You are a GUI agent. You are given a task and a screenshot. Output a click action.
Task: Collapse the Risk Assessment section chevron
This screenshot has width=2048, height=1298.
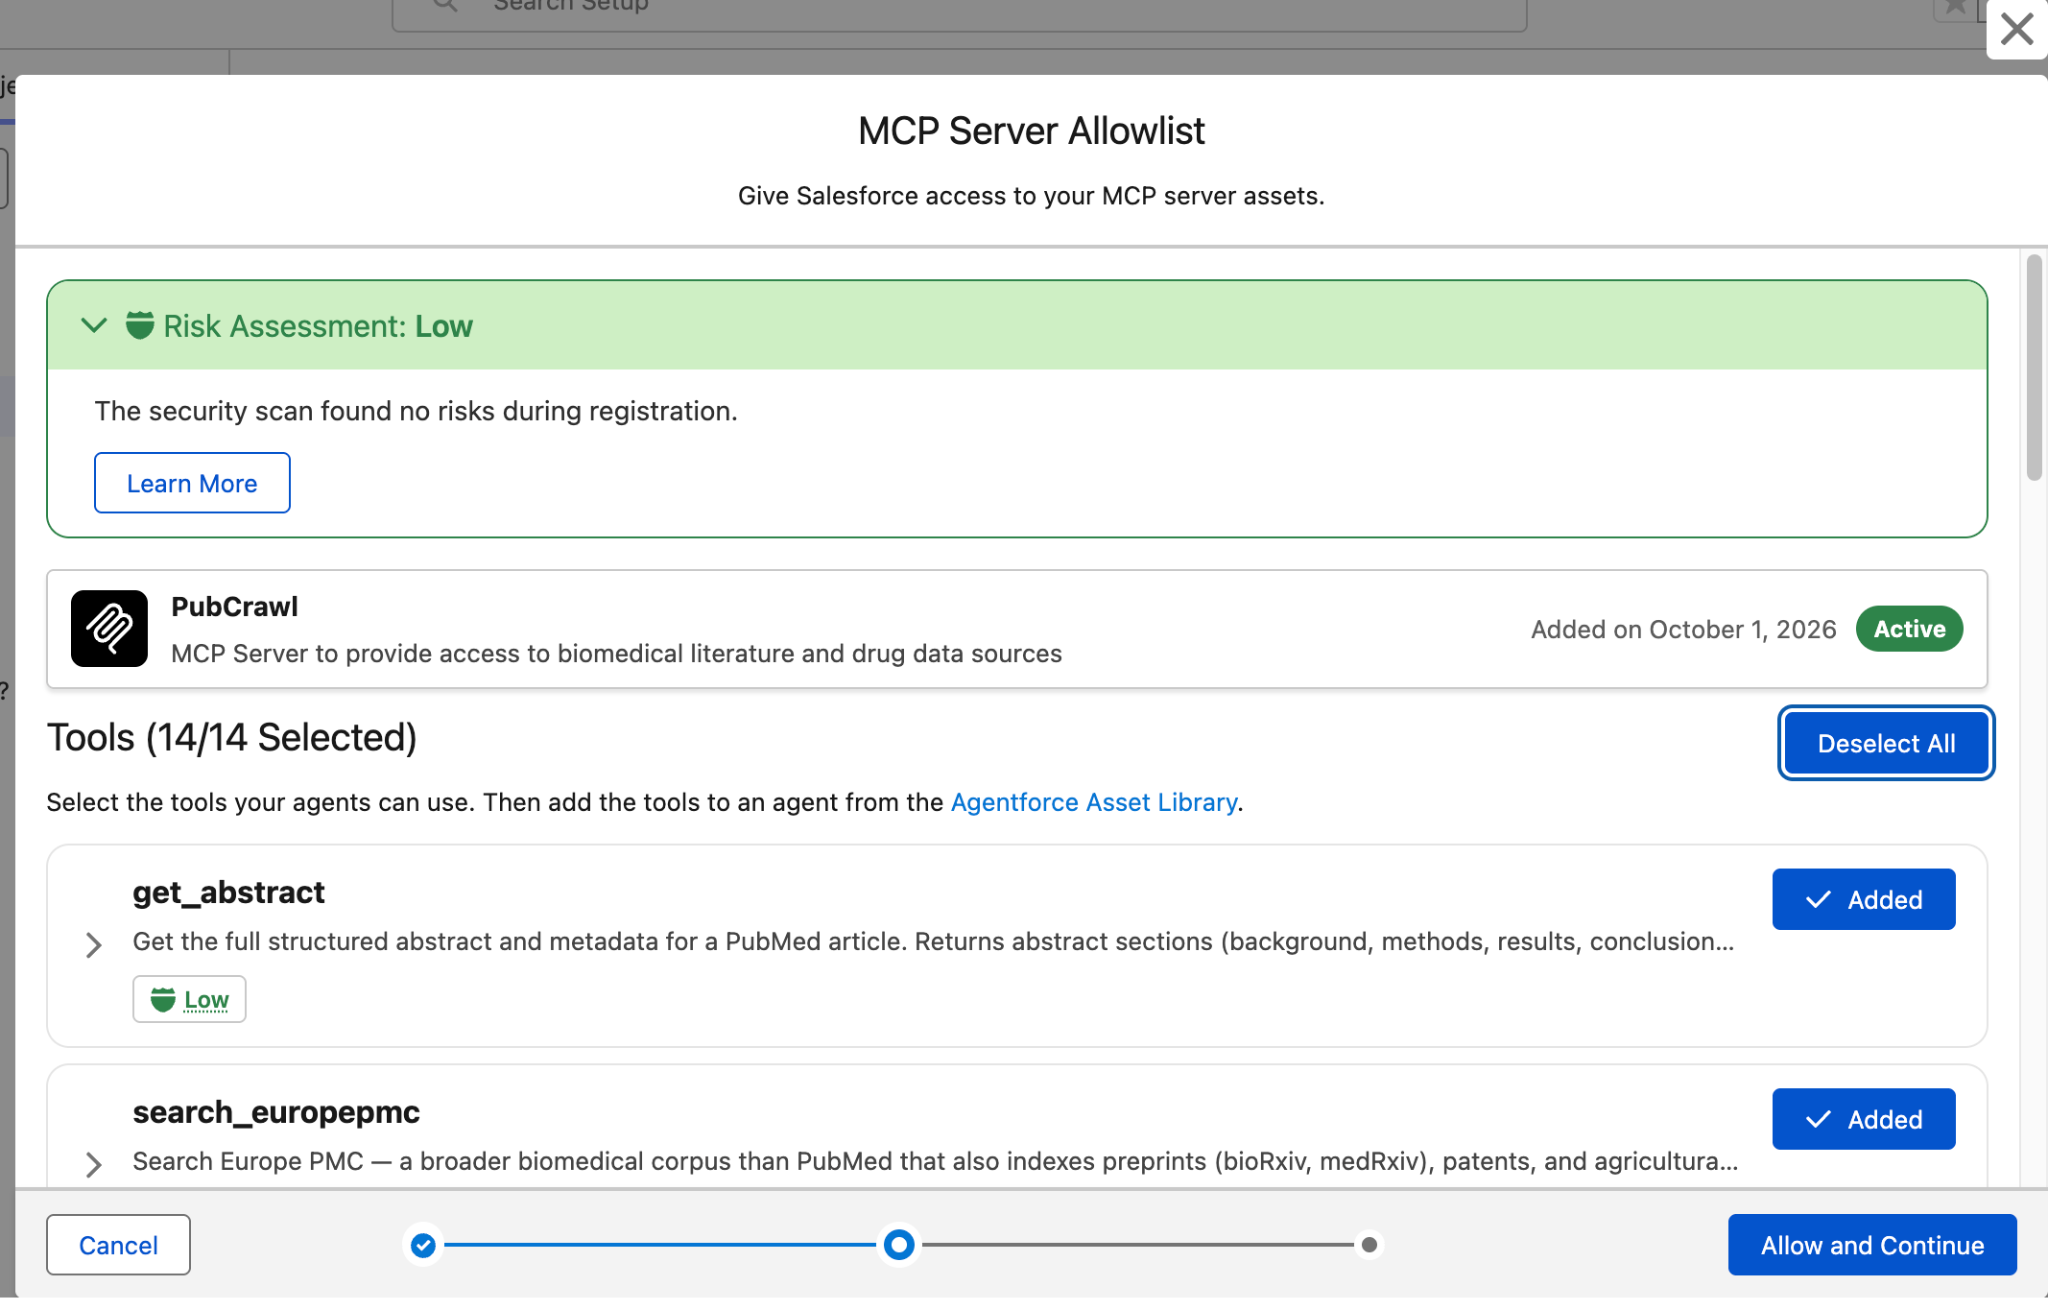pyautogui.click(x=94, y=325)
